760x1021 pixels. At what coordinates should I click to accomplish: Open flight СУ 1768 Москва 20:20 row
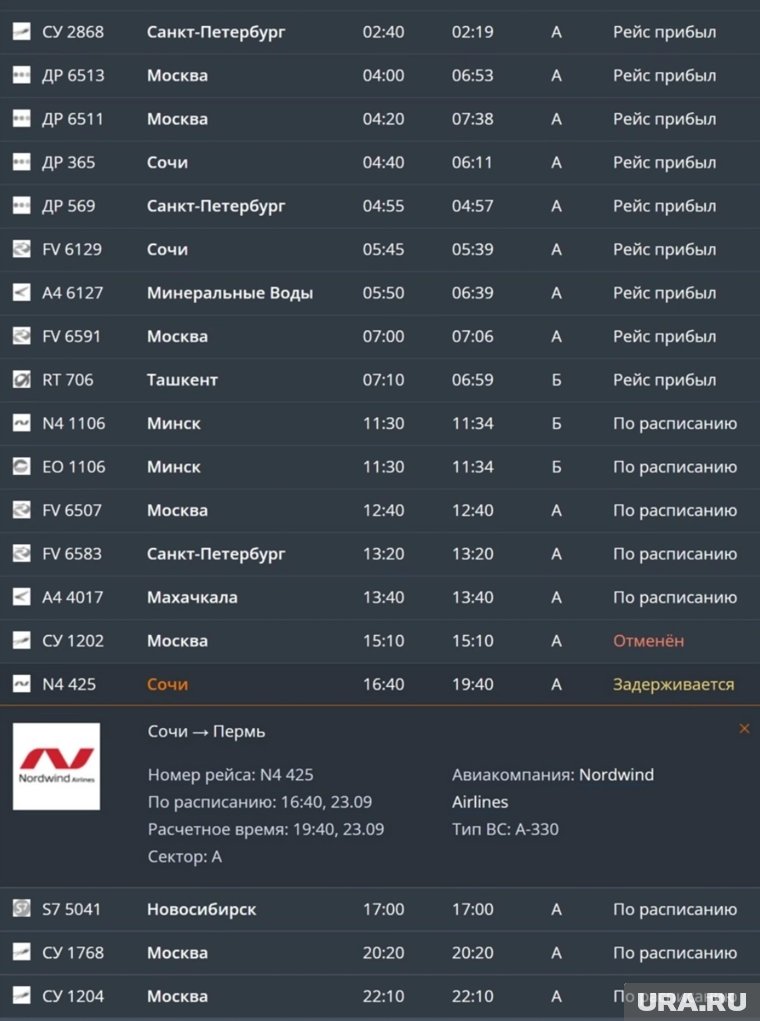coord(380,953)
